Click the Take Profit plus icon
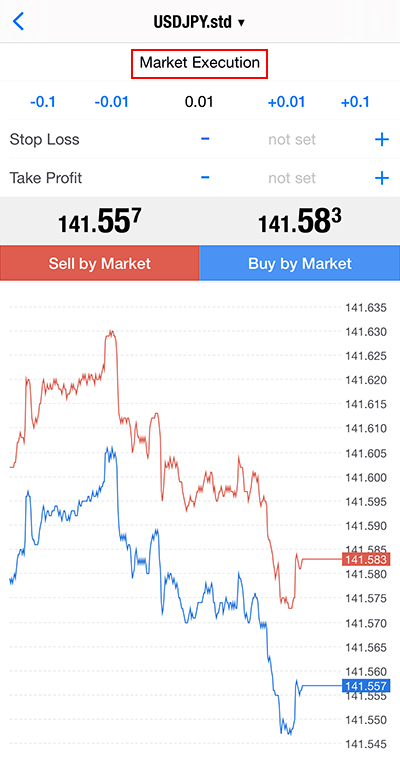The width and height of the screenshot is (400, 759). 382,178
